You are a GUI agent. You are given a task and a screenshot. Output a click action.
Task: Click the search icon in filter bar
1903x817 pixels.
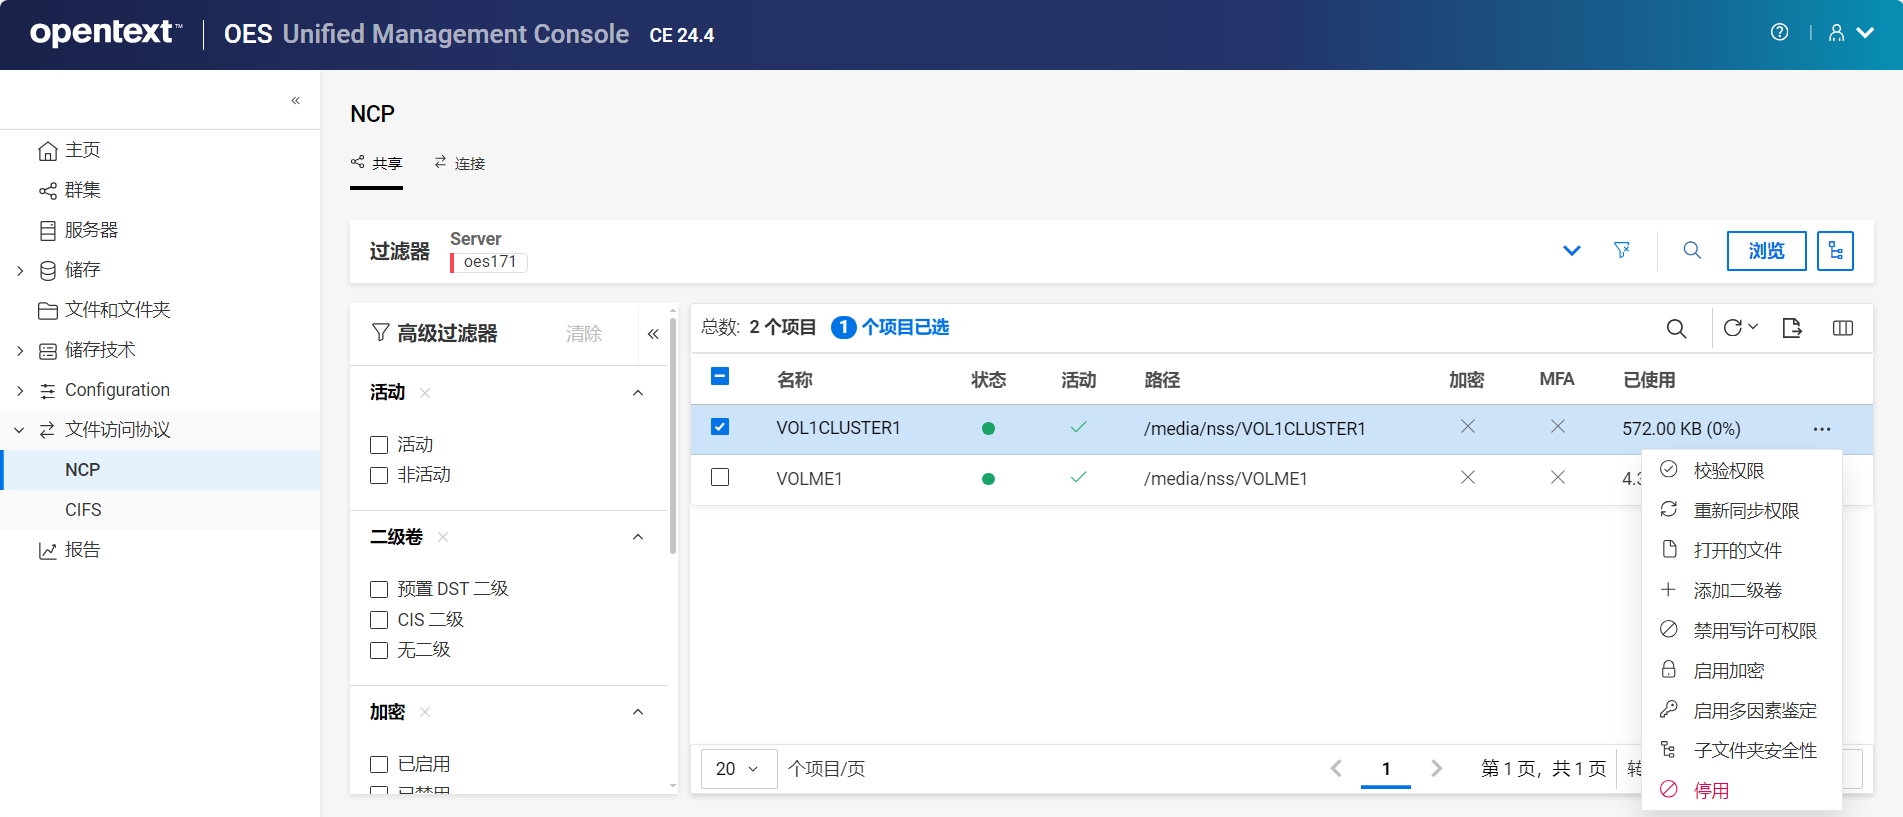coord(1692,250)
